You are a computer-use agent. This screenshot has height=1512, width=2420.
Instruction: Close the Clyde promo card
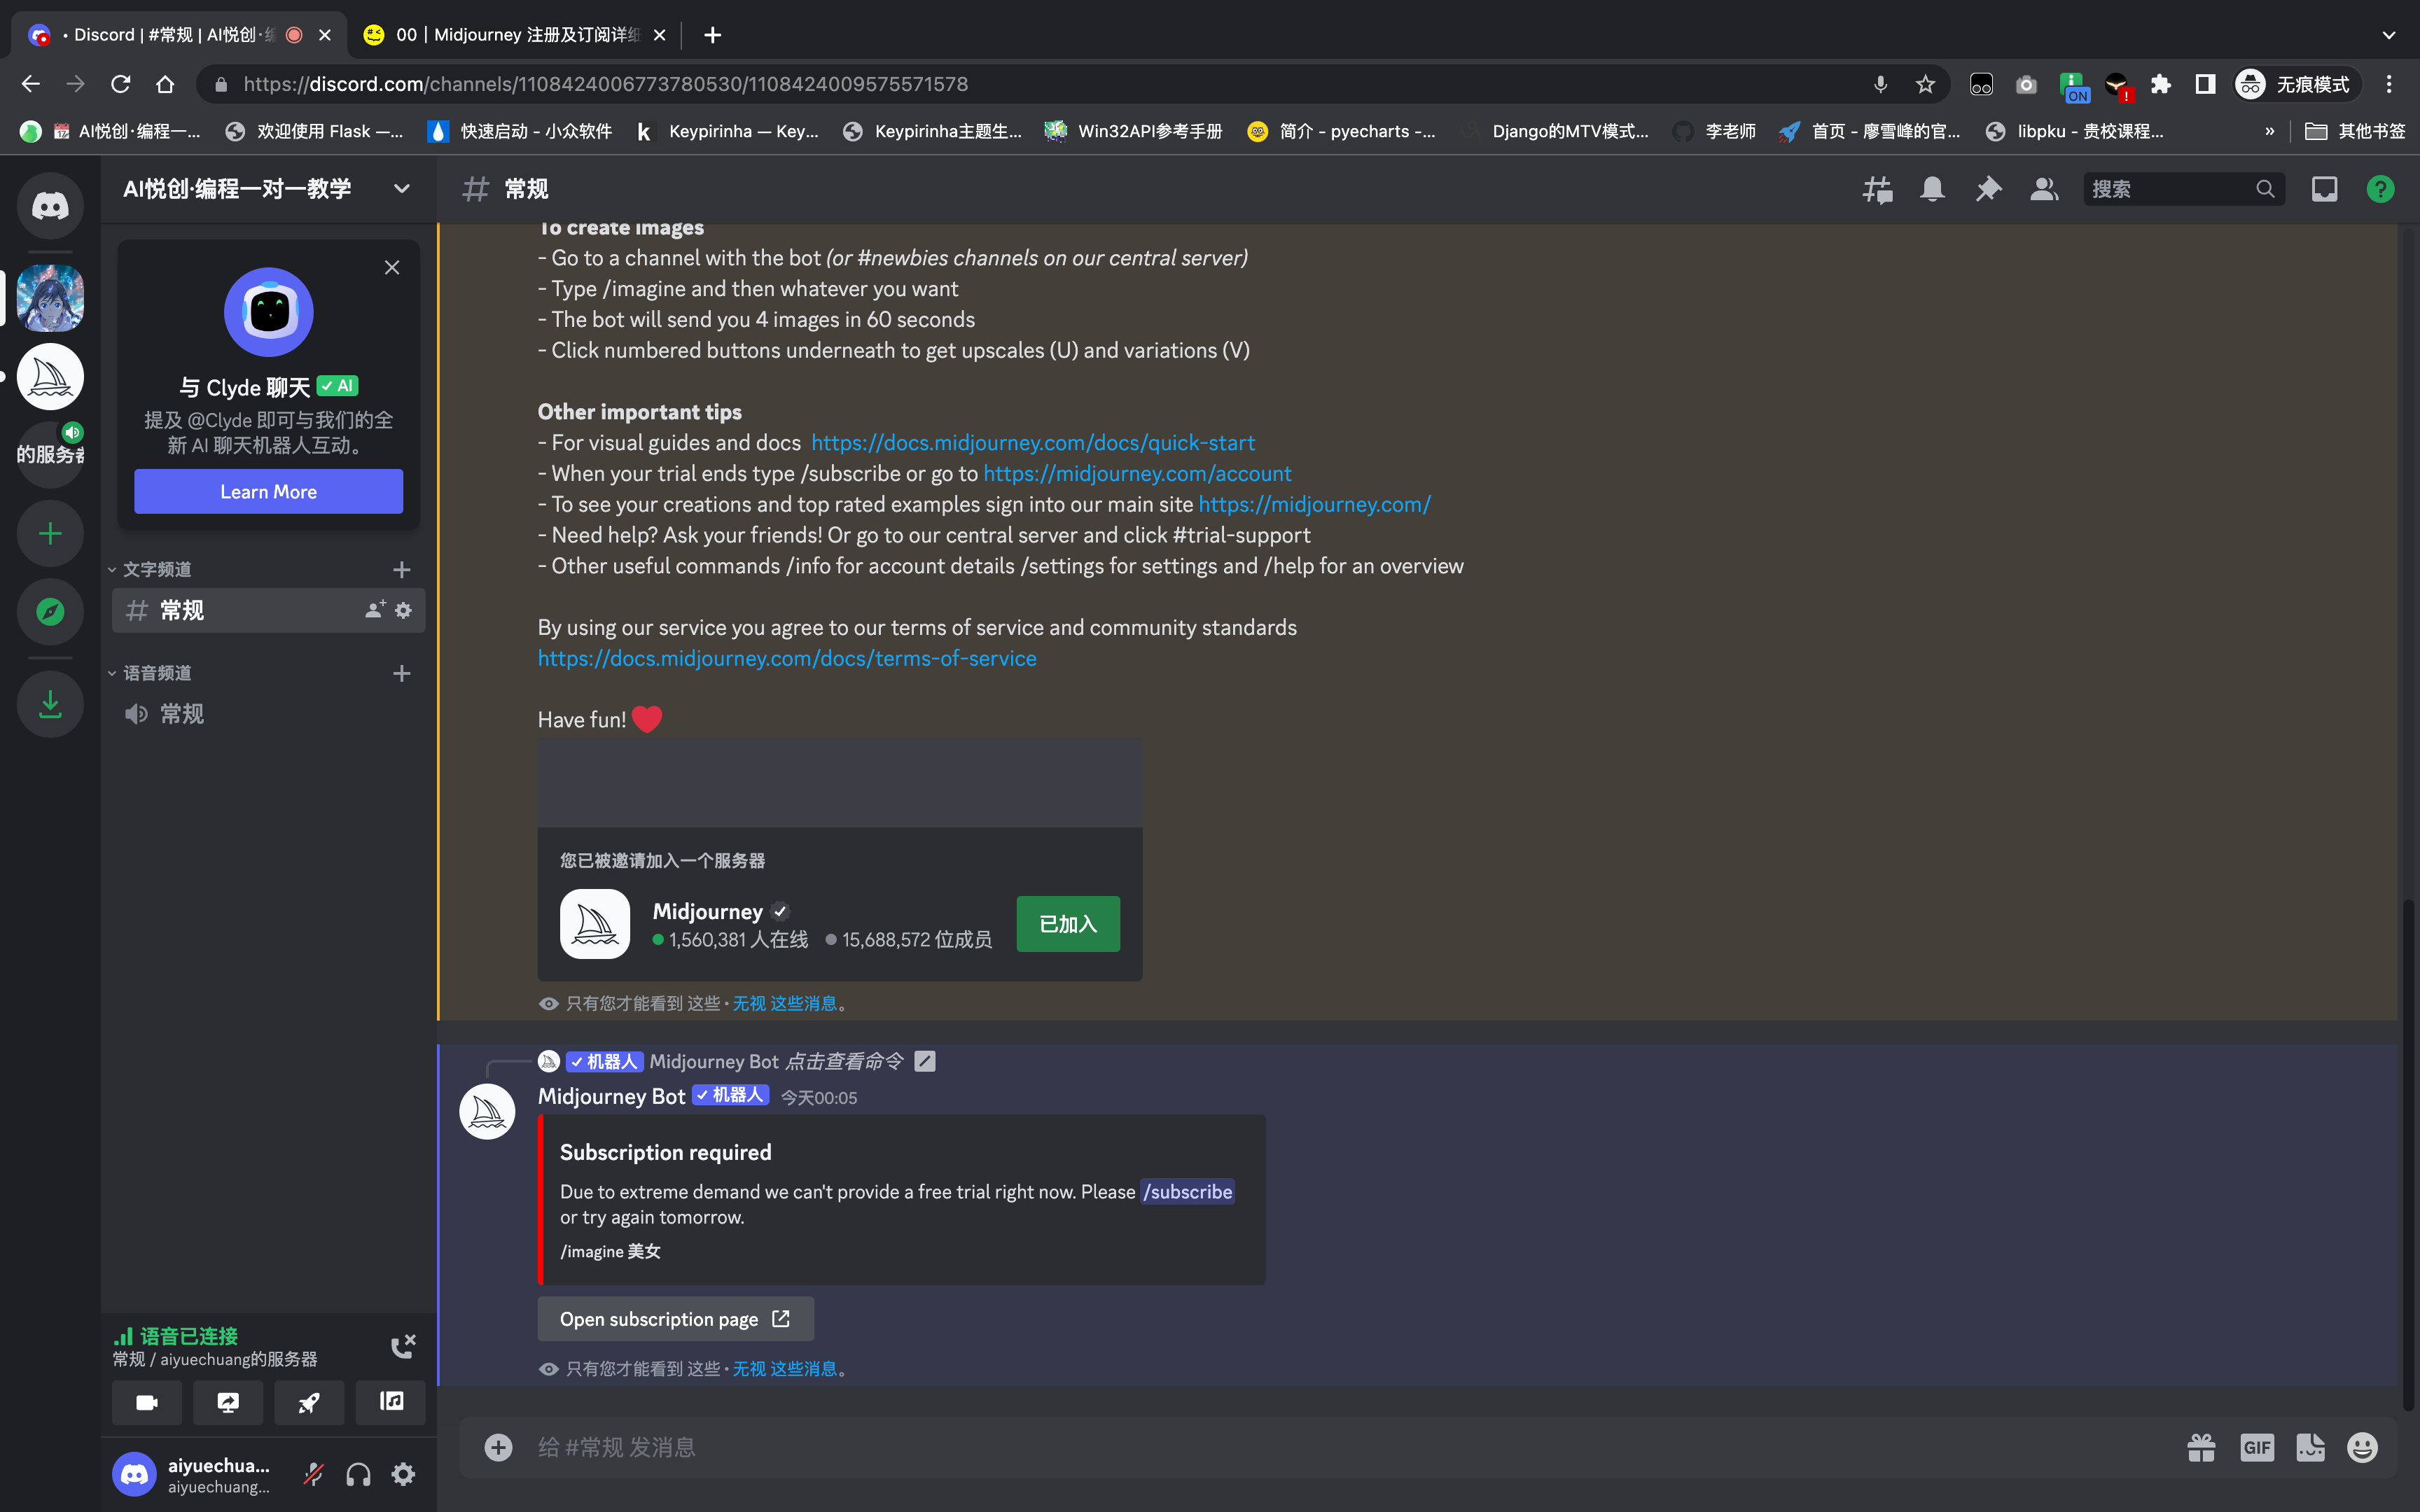click(x=392, y=268)
